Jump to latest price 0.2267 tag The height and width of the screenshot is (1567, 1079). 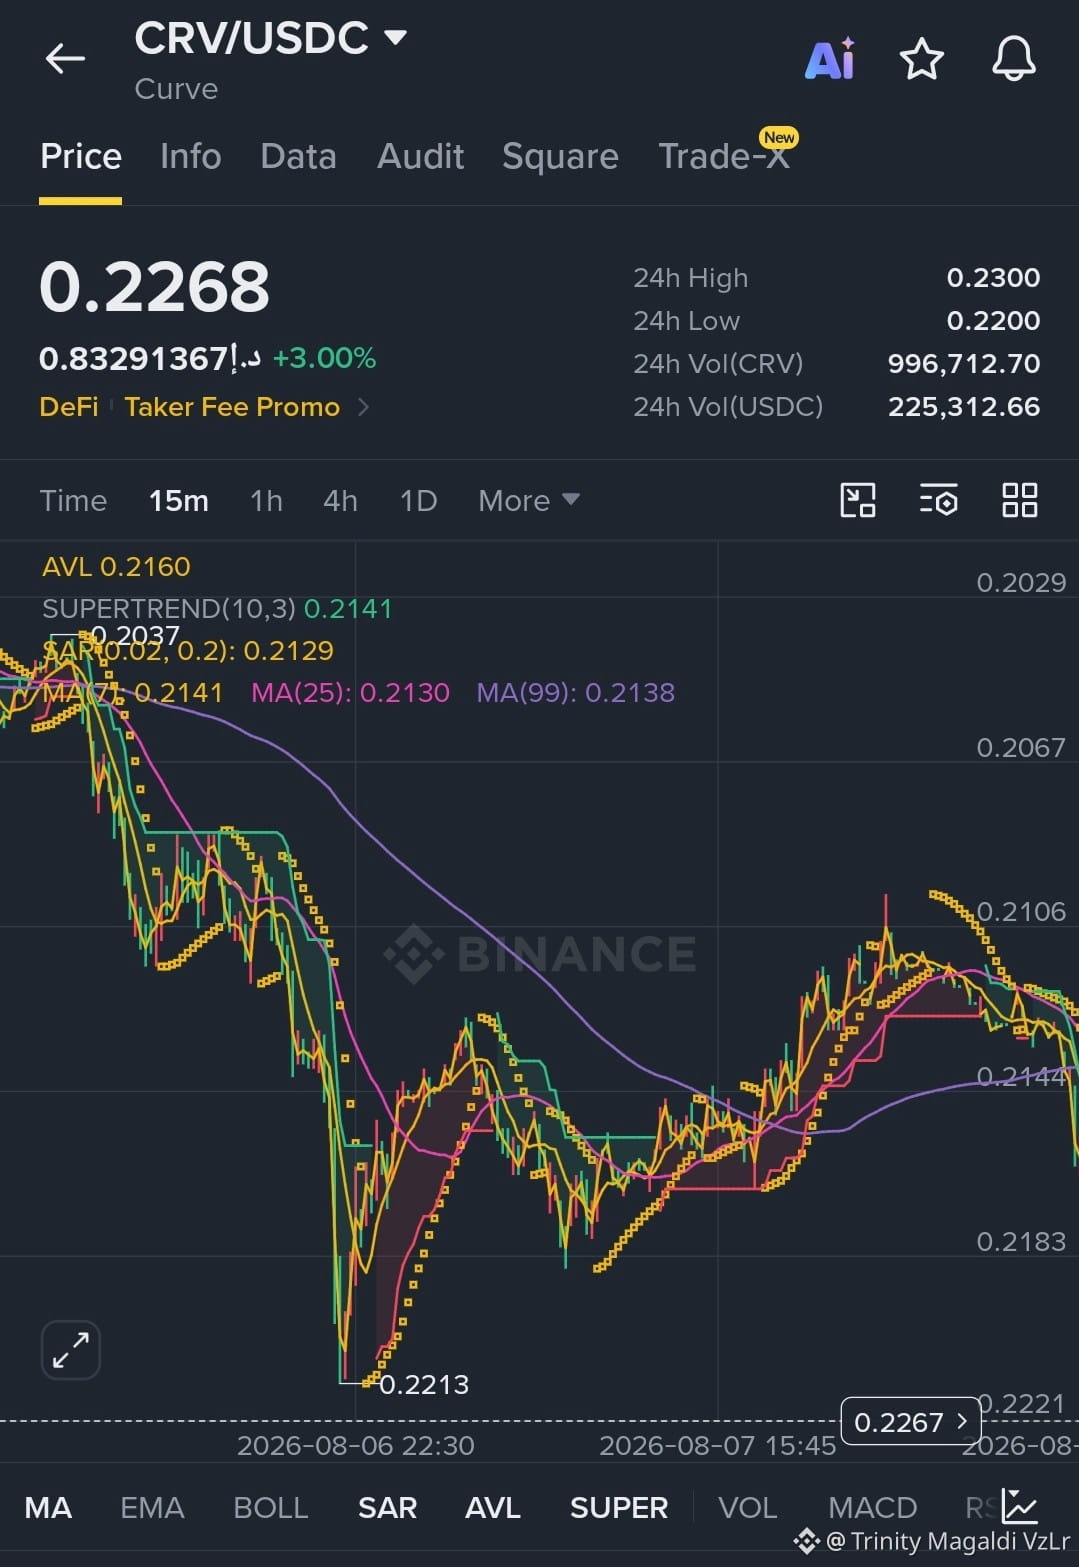pos(910,1421)
